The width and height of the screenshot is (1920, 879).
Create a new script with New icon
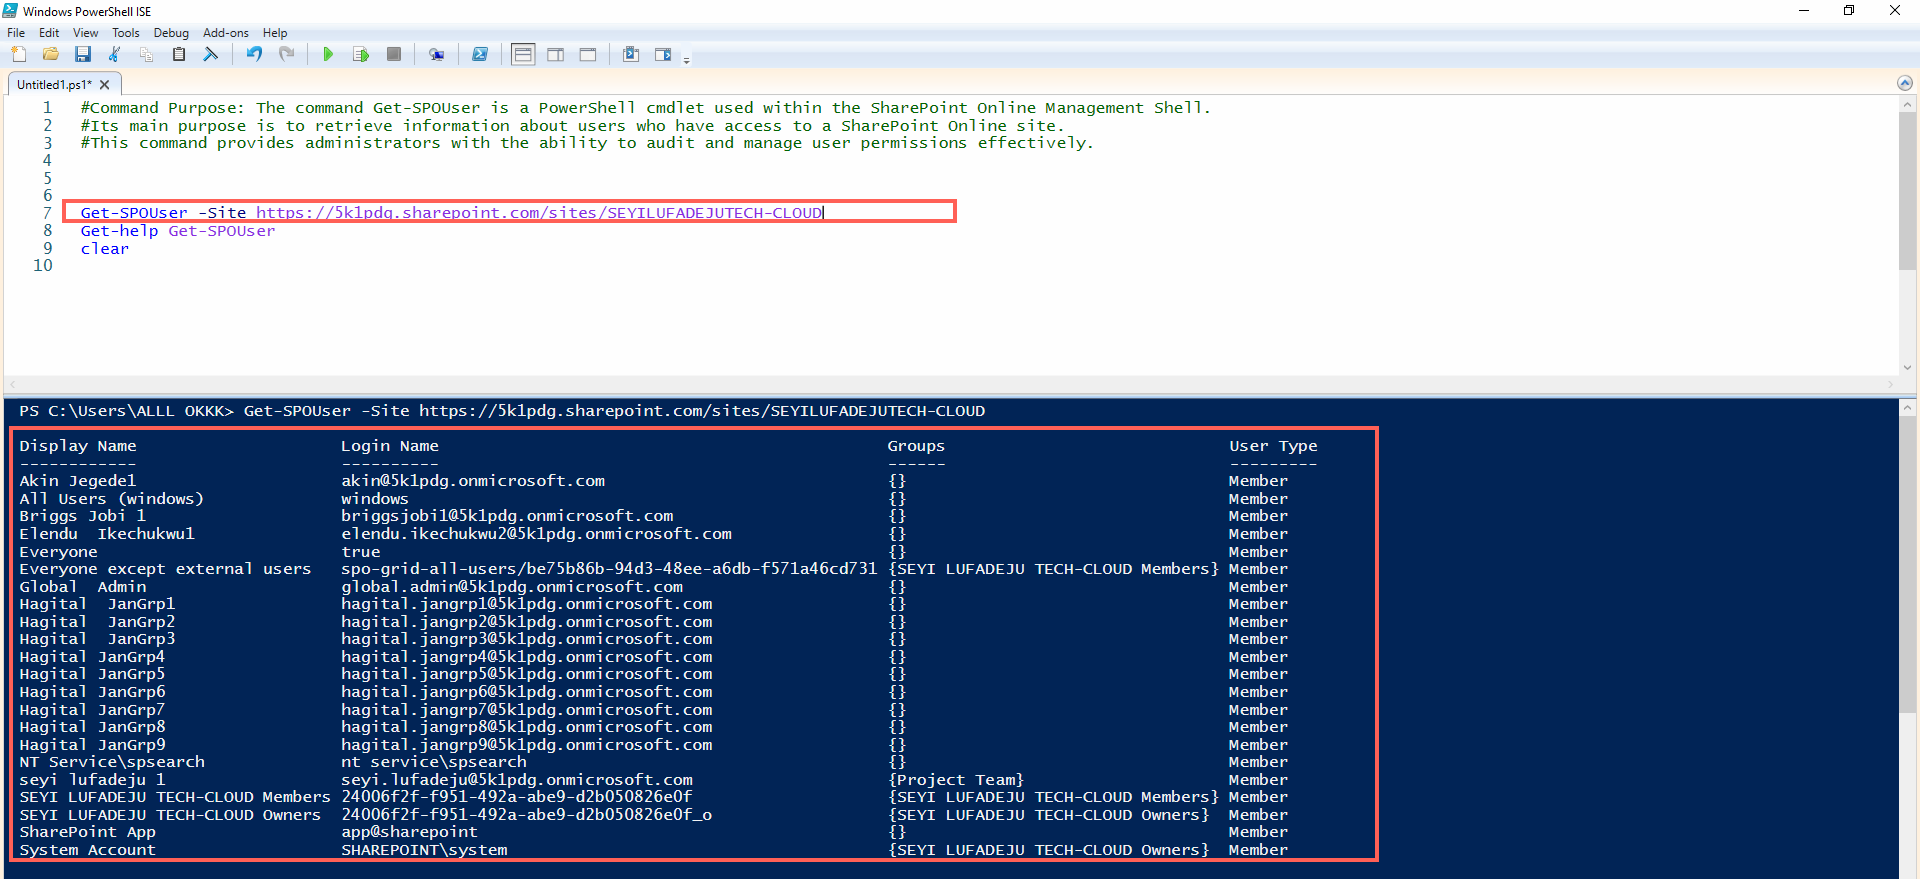pyautogui.click(x=18, y=54)
